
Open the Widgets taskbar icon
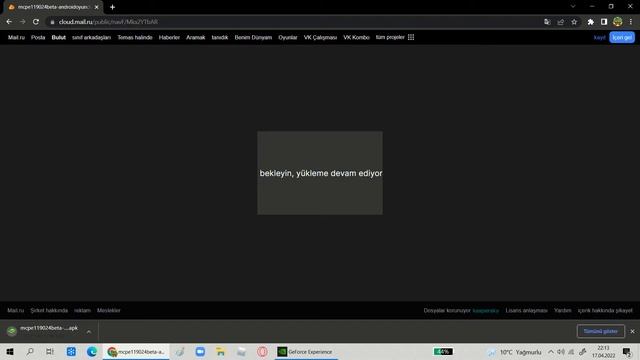point(71,351)
